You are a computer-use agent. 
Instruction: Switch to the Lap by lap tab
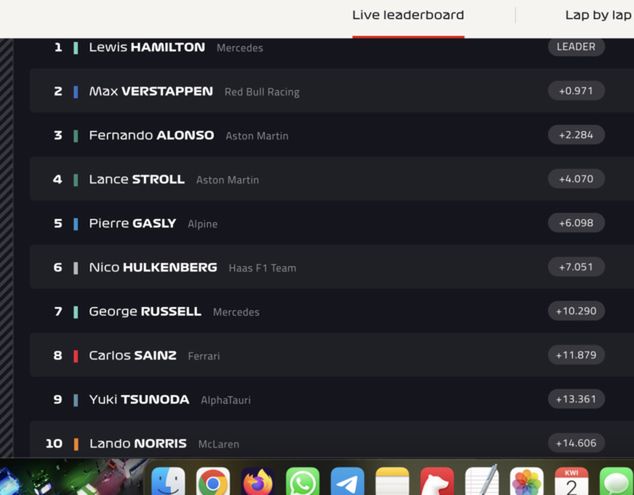(598, 15)
